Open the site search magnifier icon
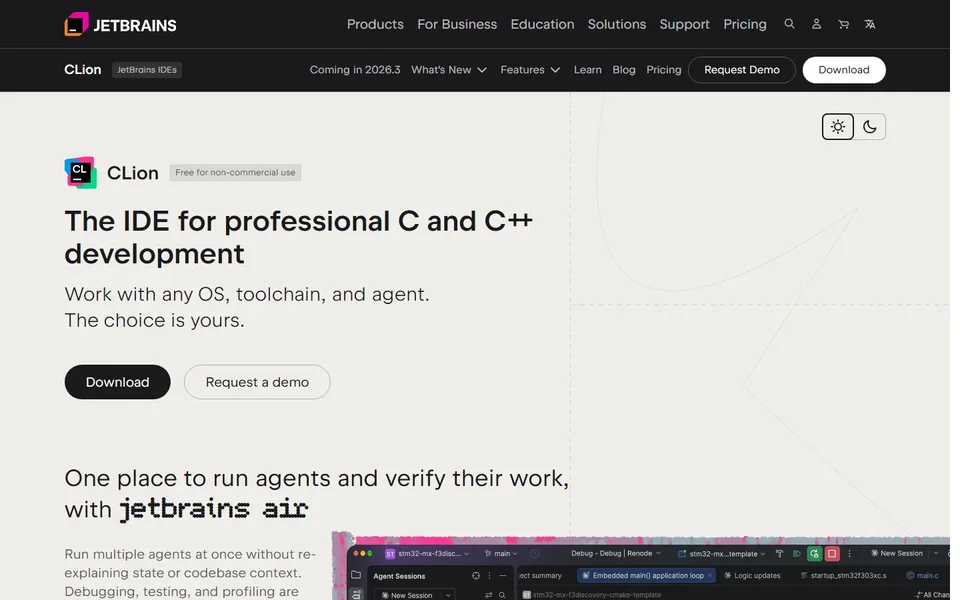This screenshot has height=600, width=960. [789, 24]
